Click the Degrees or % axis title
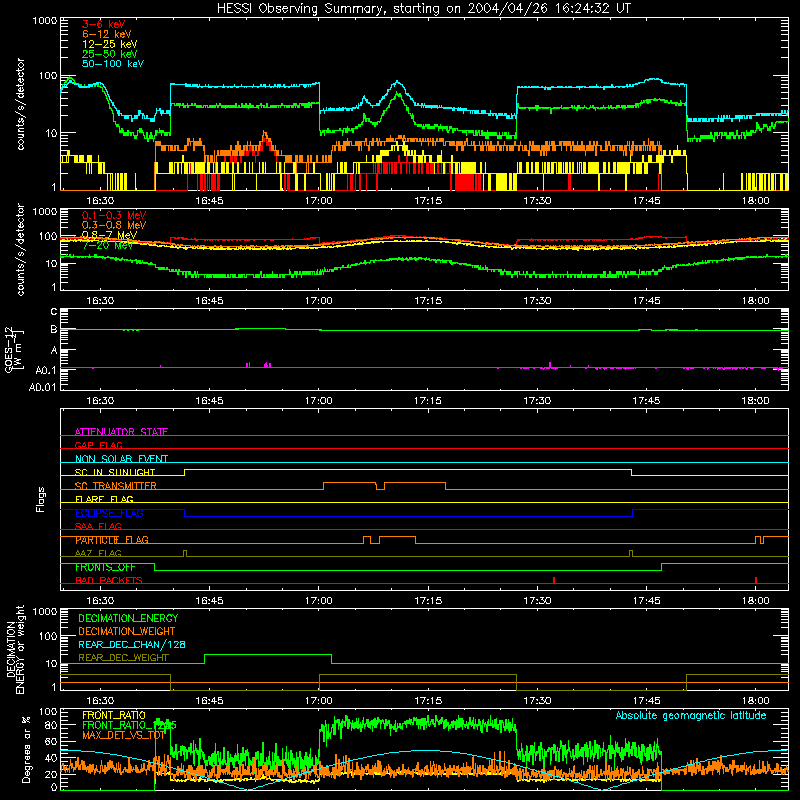 (x=26, y=749)
